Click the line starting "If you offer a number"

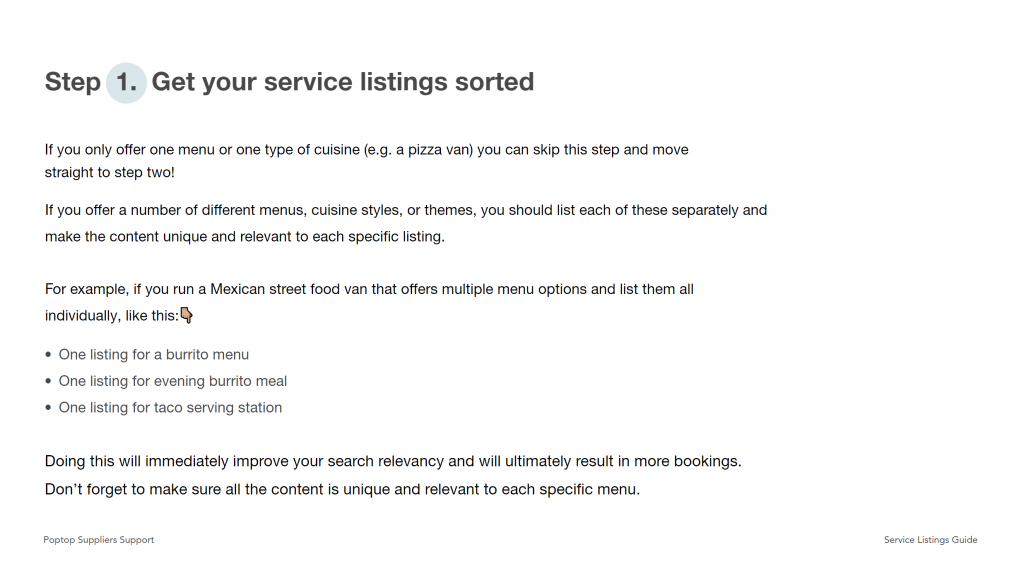[x=405, y=211]
